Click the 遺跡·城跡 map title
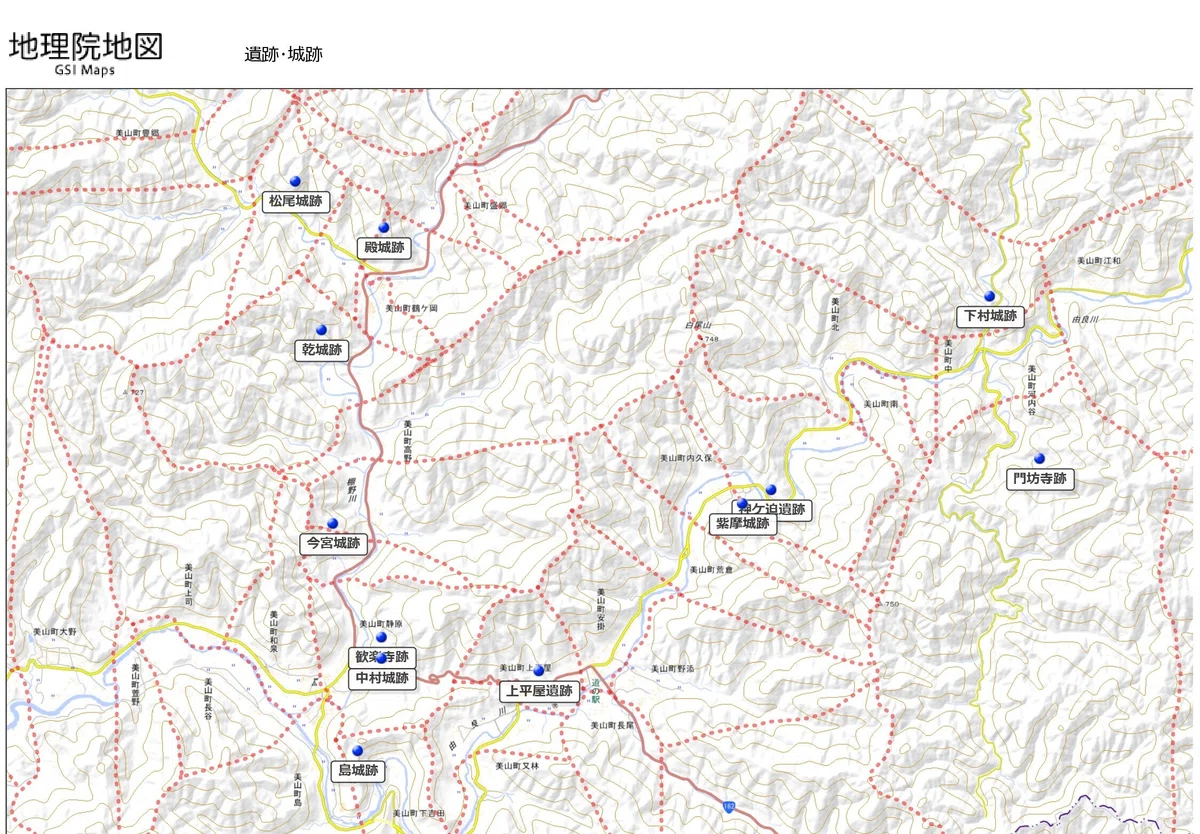Image resolution: width=1200 pixels, height=834 pixels. [283, 54]
